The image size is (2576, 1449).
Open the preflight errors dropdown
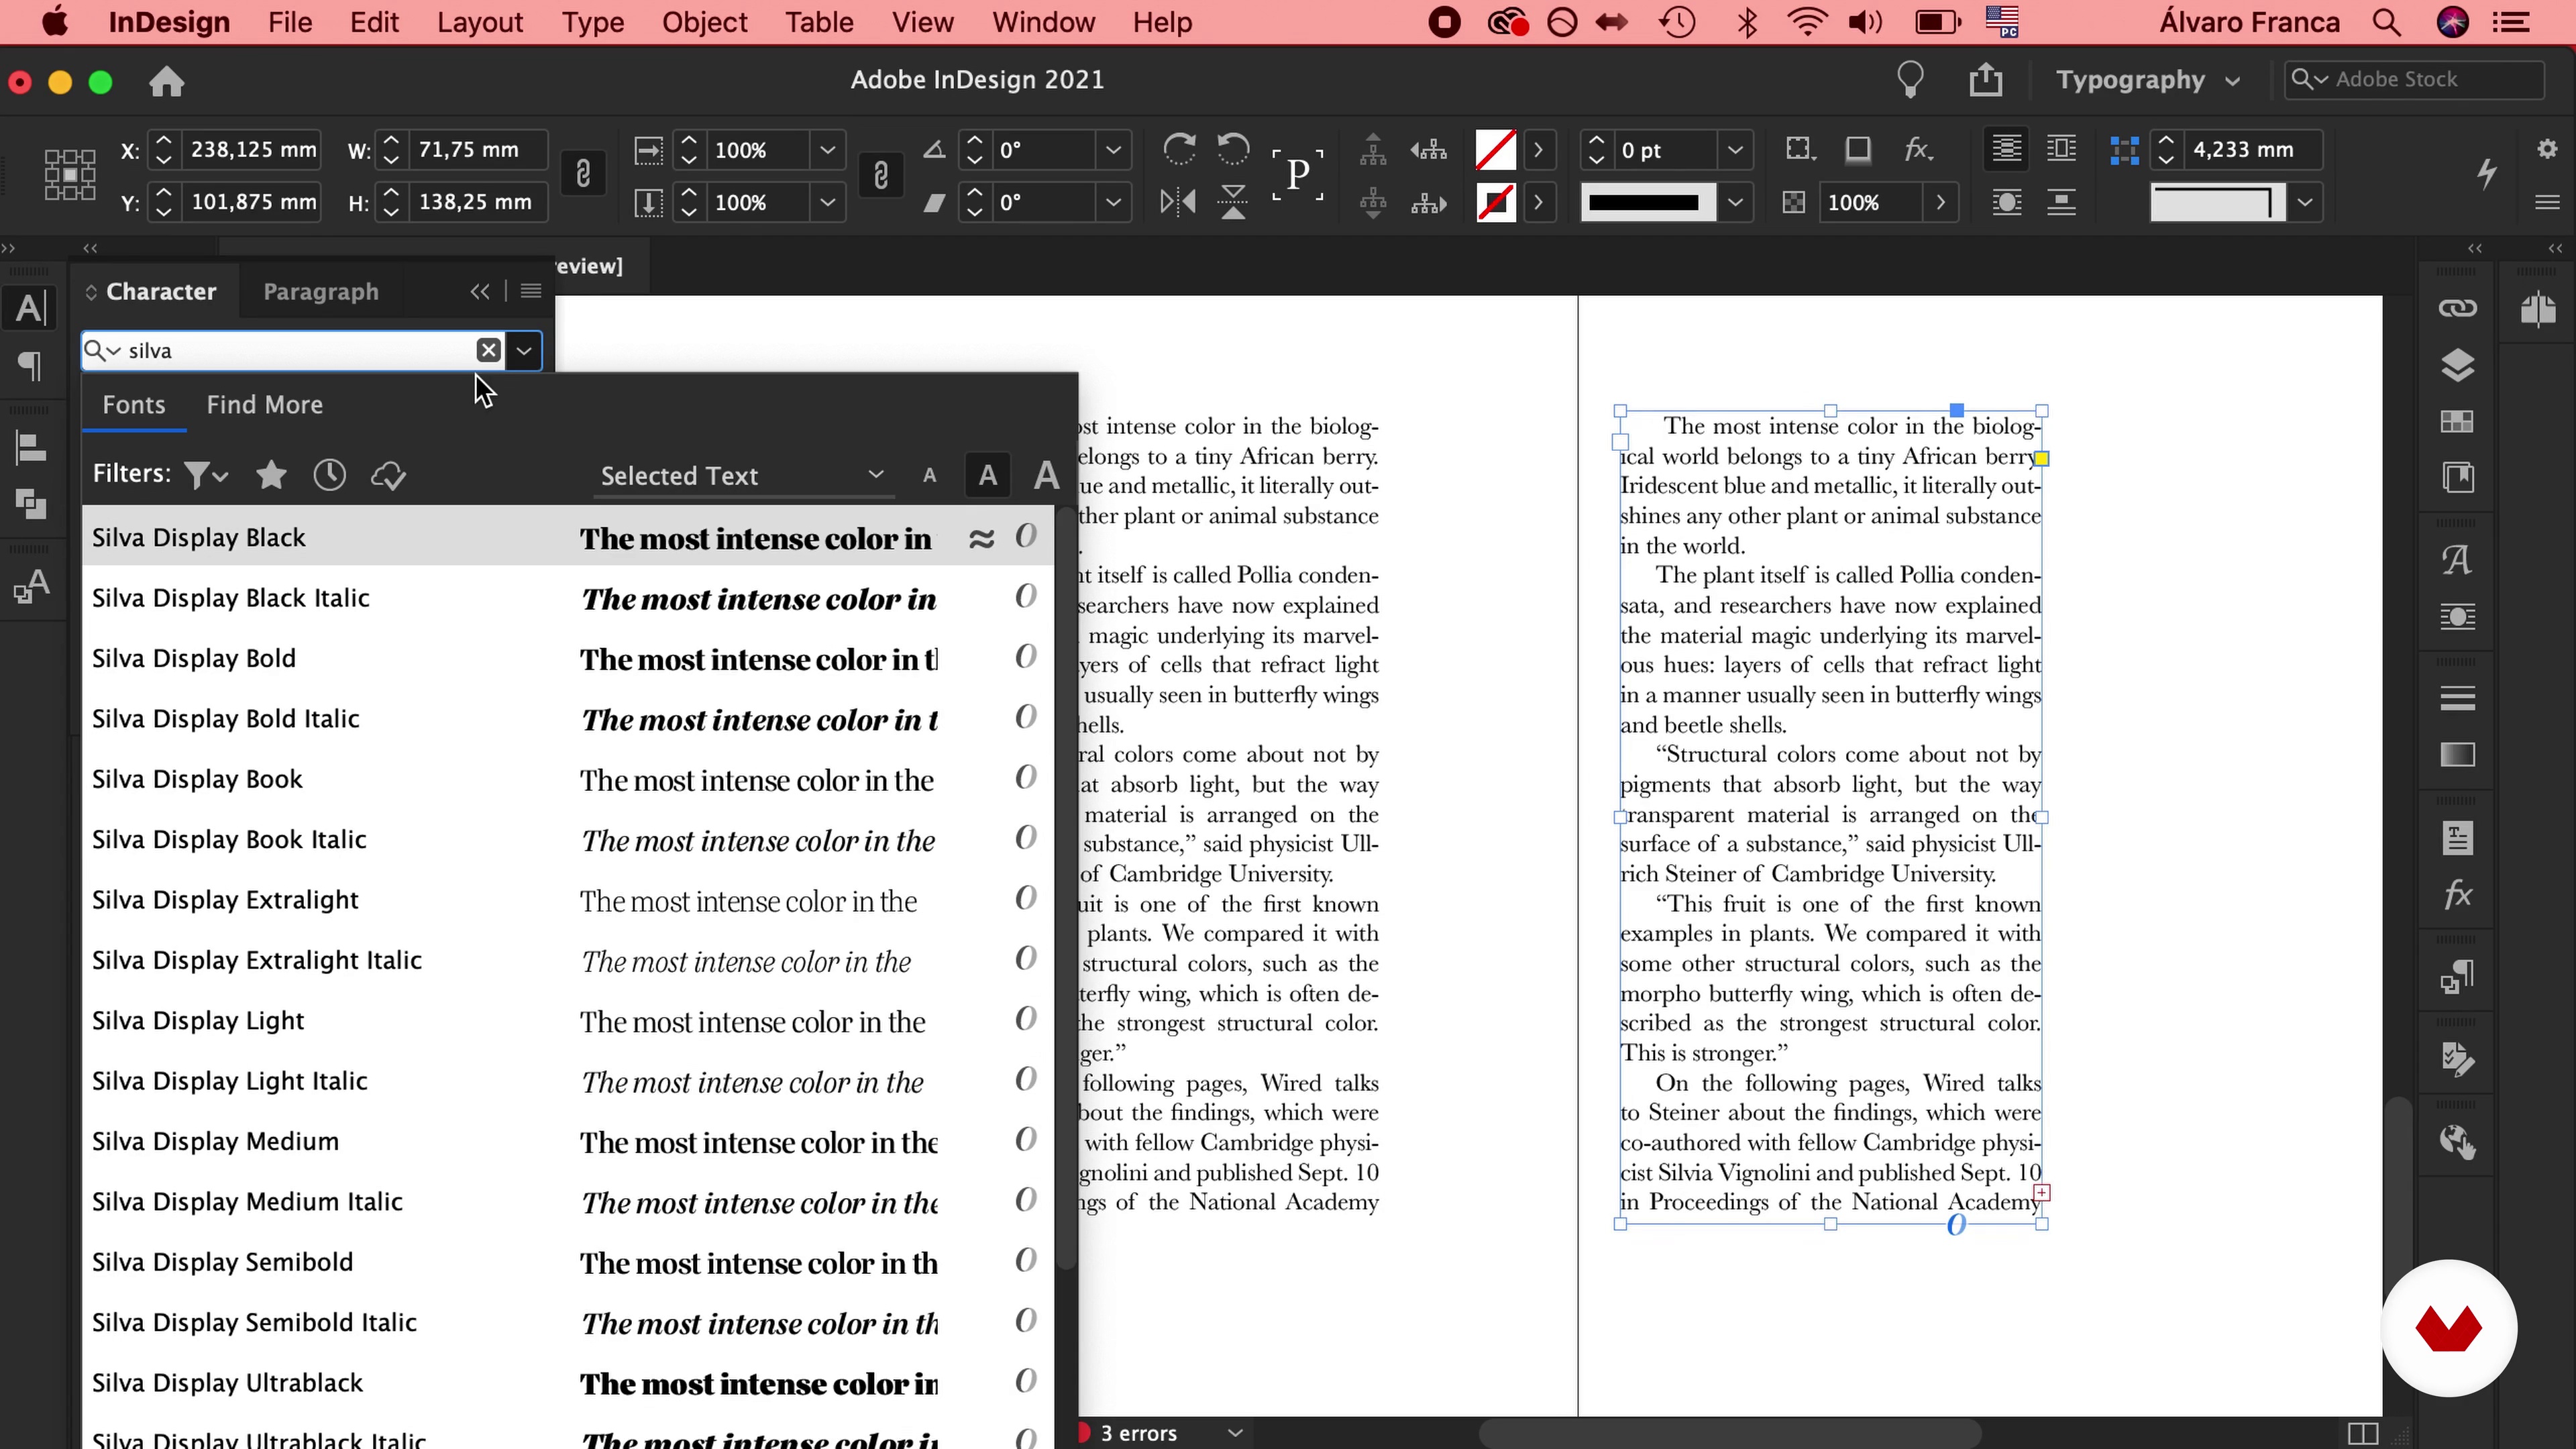[1236, 1433]
